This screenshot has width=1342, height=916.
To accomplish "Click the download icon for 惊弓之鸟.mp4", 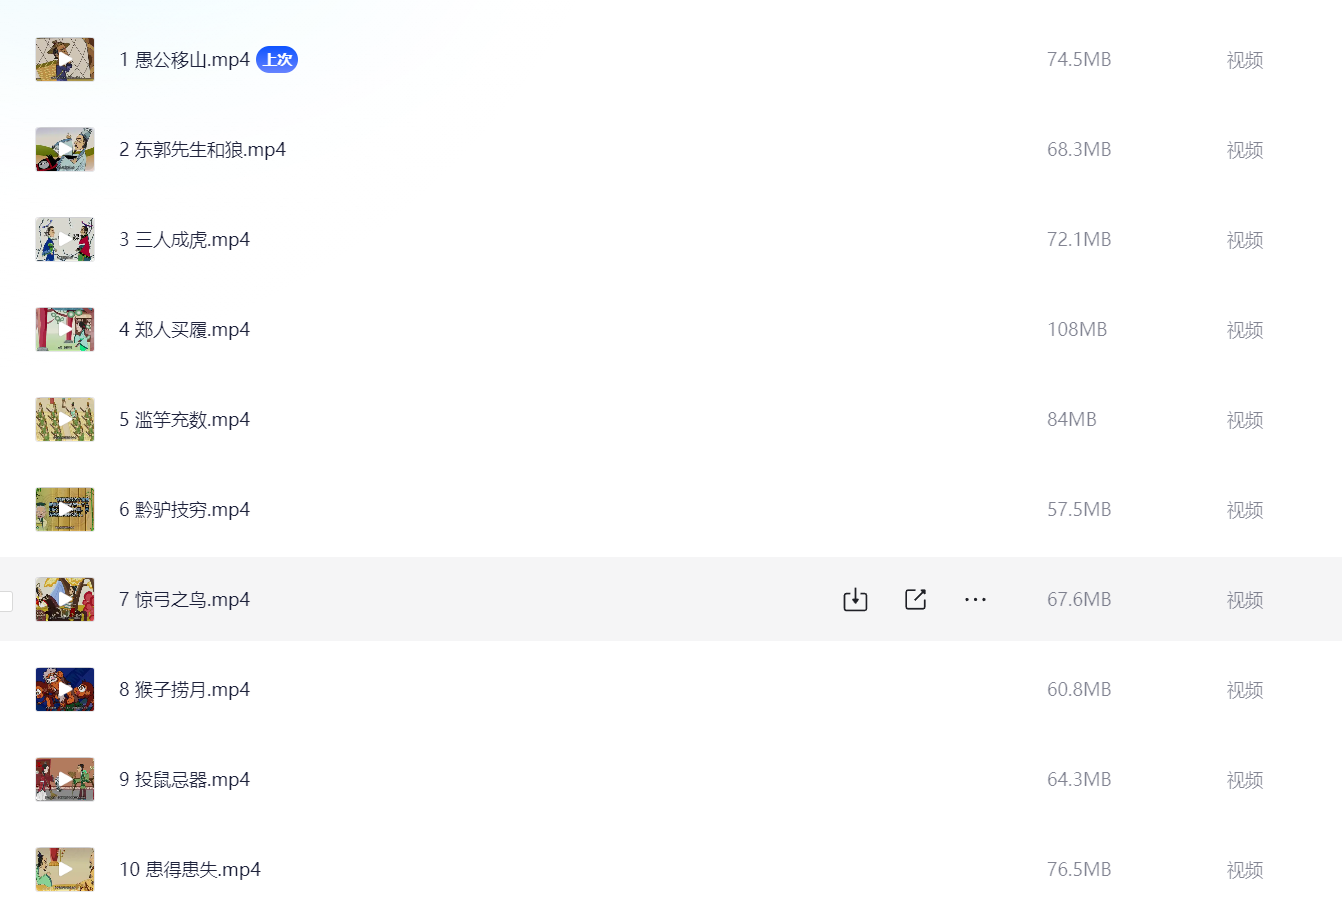I will tap(855, 599).
